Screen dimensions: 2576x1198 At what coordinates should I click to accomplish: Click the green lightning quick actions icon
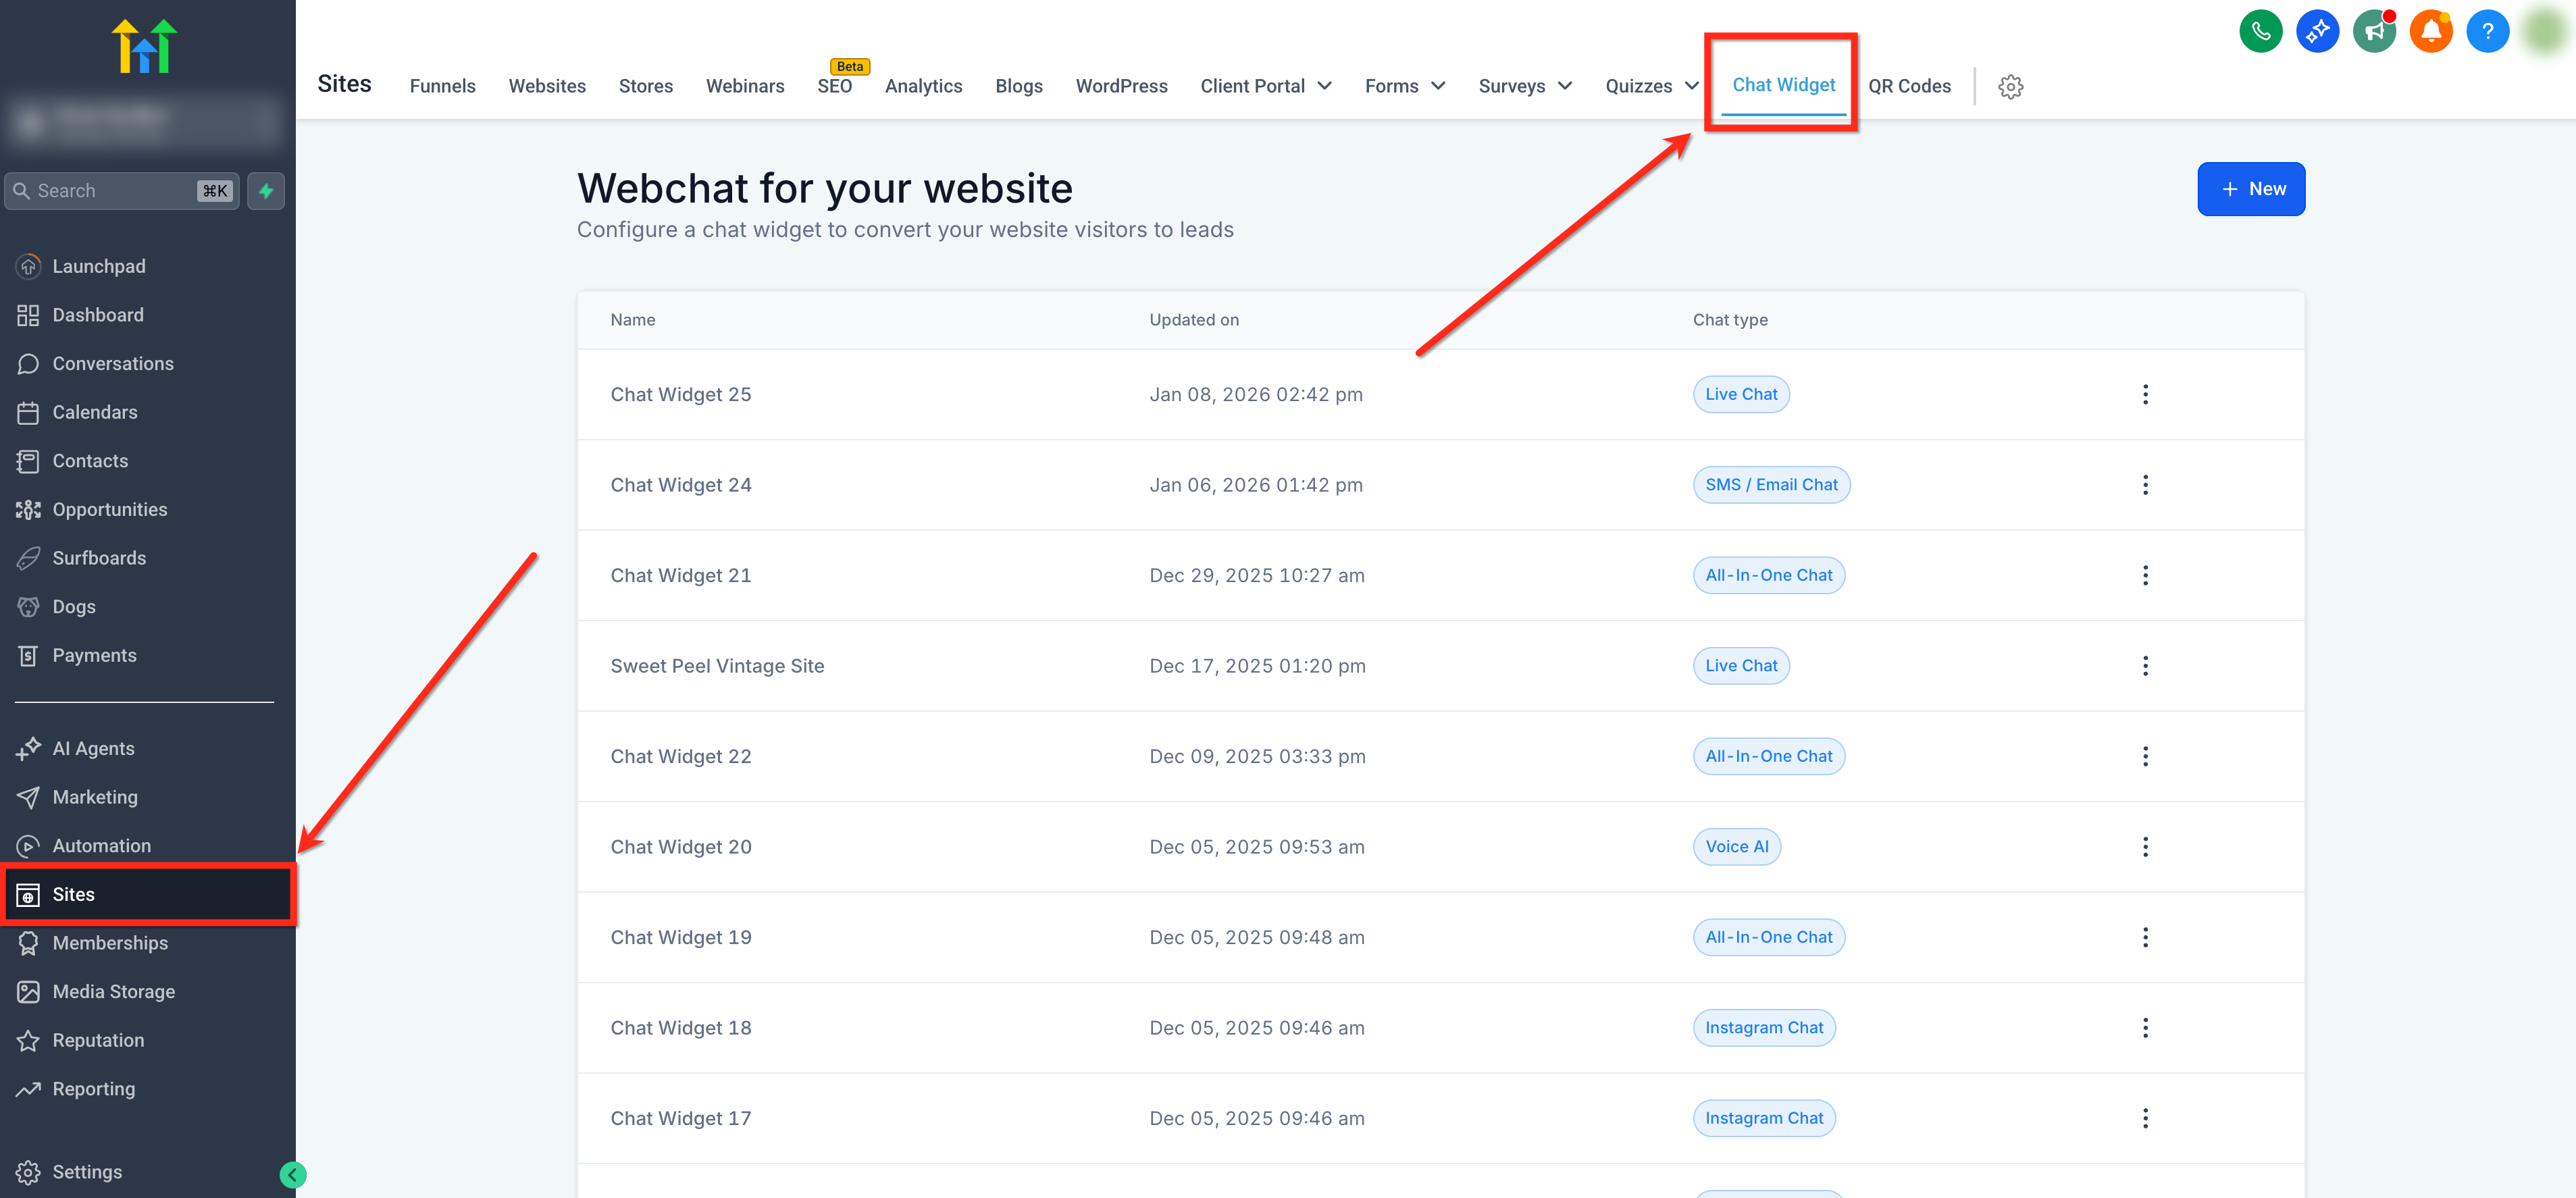[x=266, y=191]
